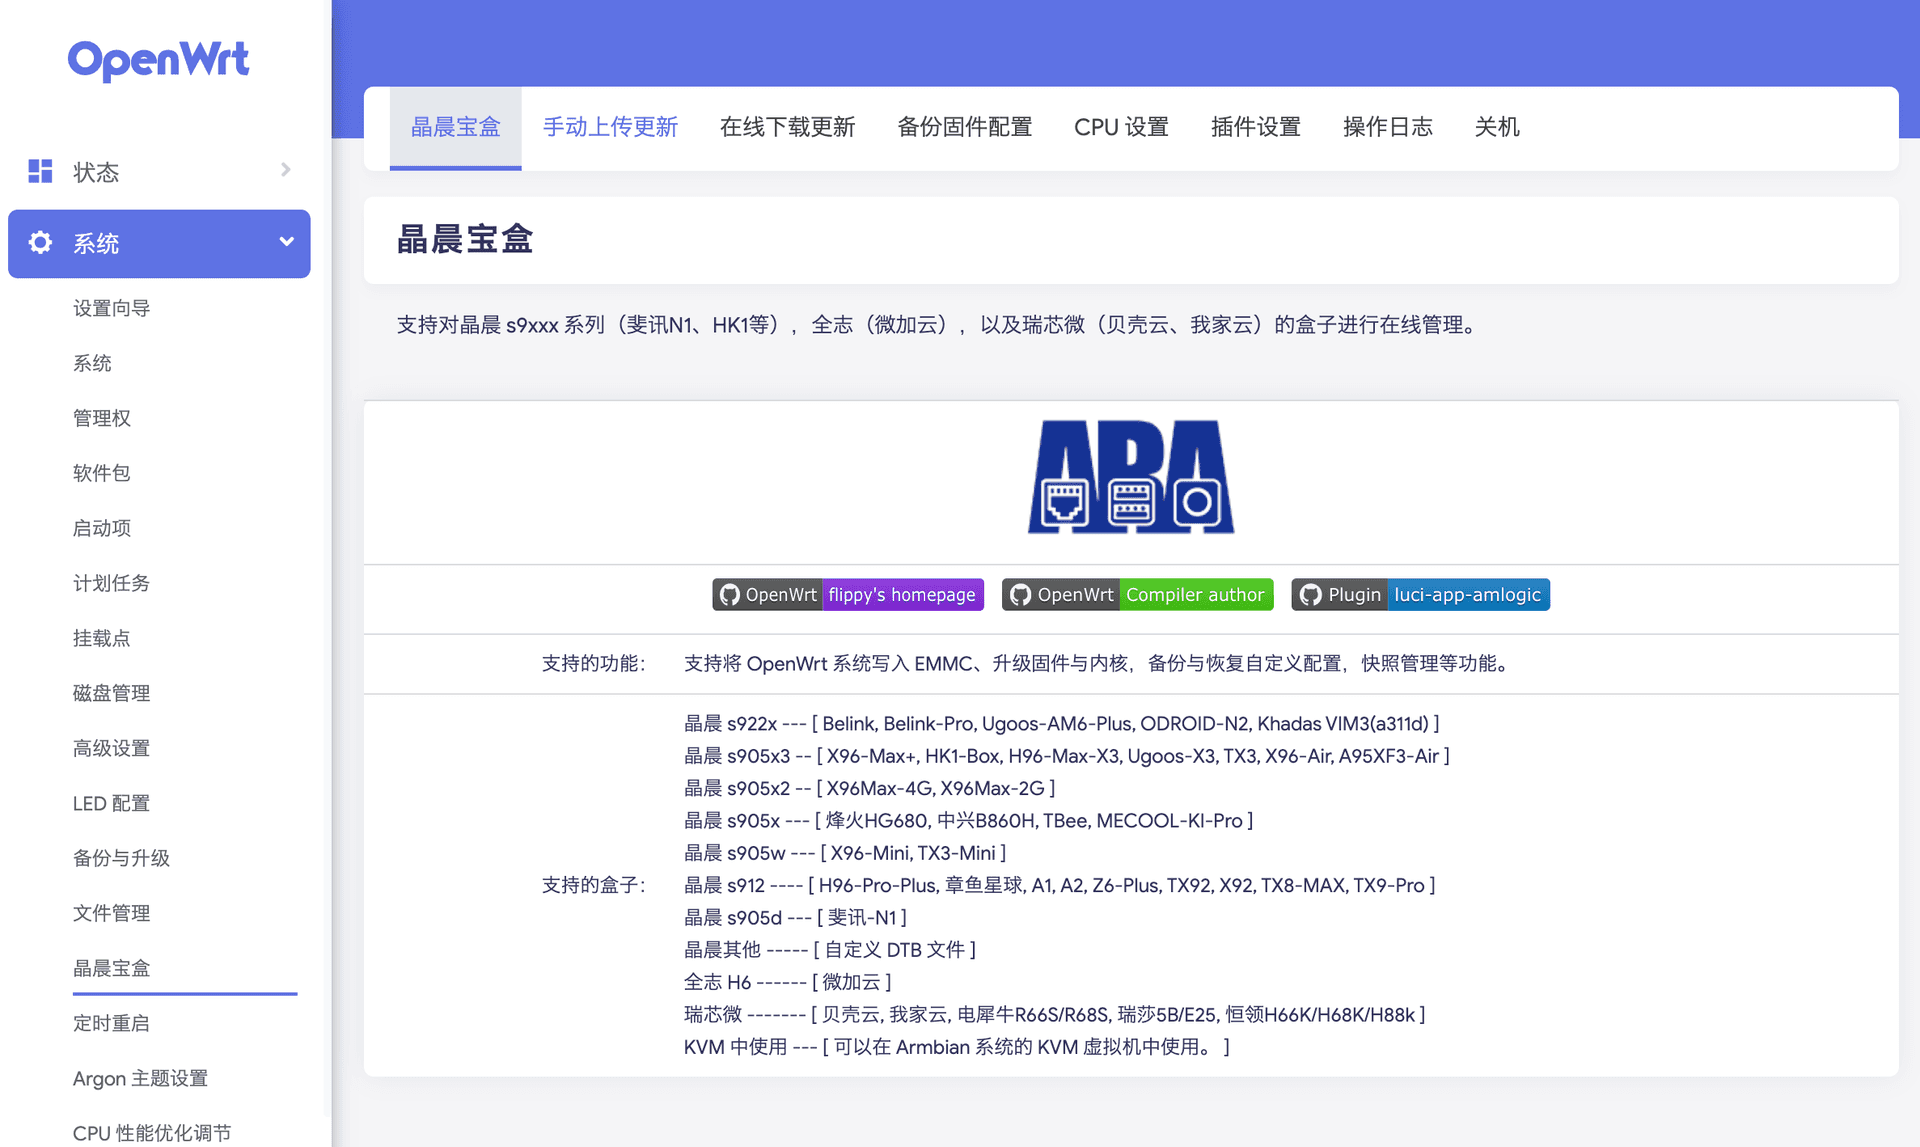The width and height of the screenshot is (1920, 1147).
Task: Click the system gear icon
Action: [40, 243]
